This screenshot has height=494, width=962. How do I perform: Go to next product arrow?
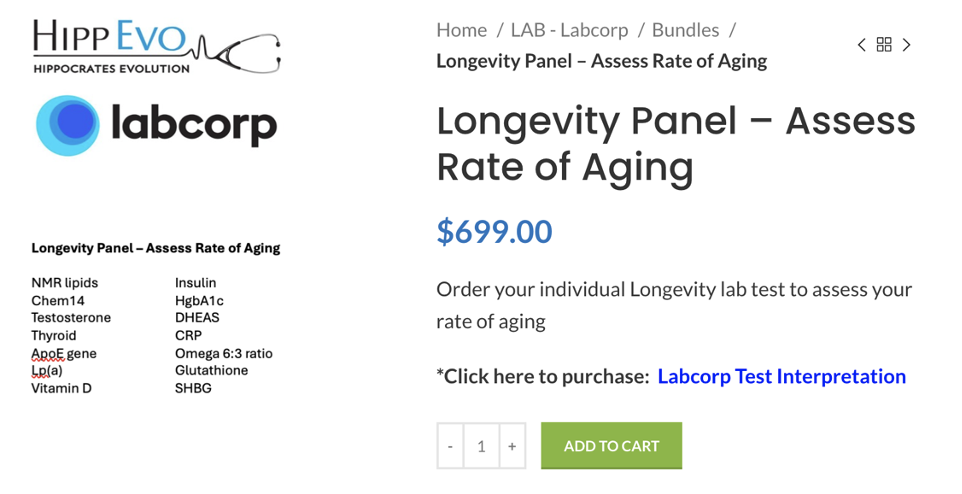click(906, 45)
